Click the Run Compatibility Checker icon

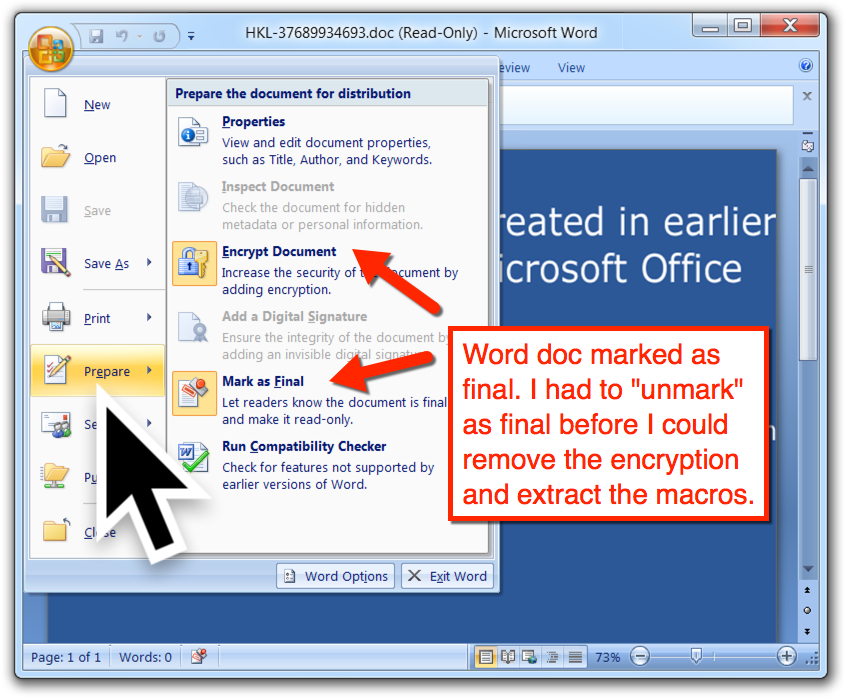click(x=193, y=458)
